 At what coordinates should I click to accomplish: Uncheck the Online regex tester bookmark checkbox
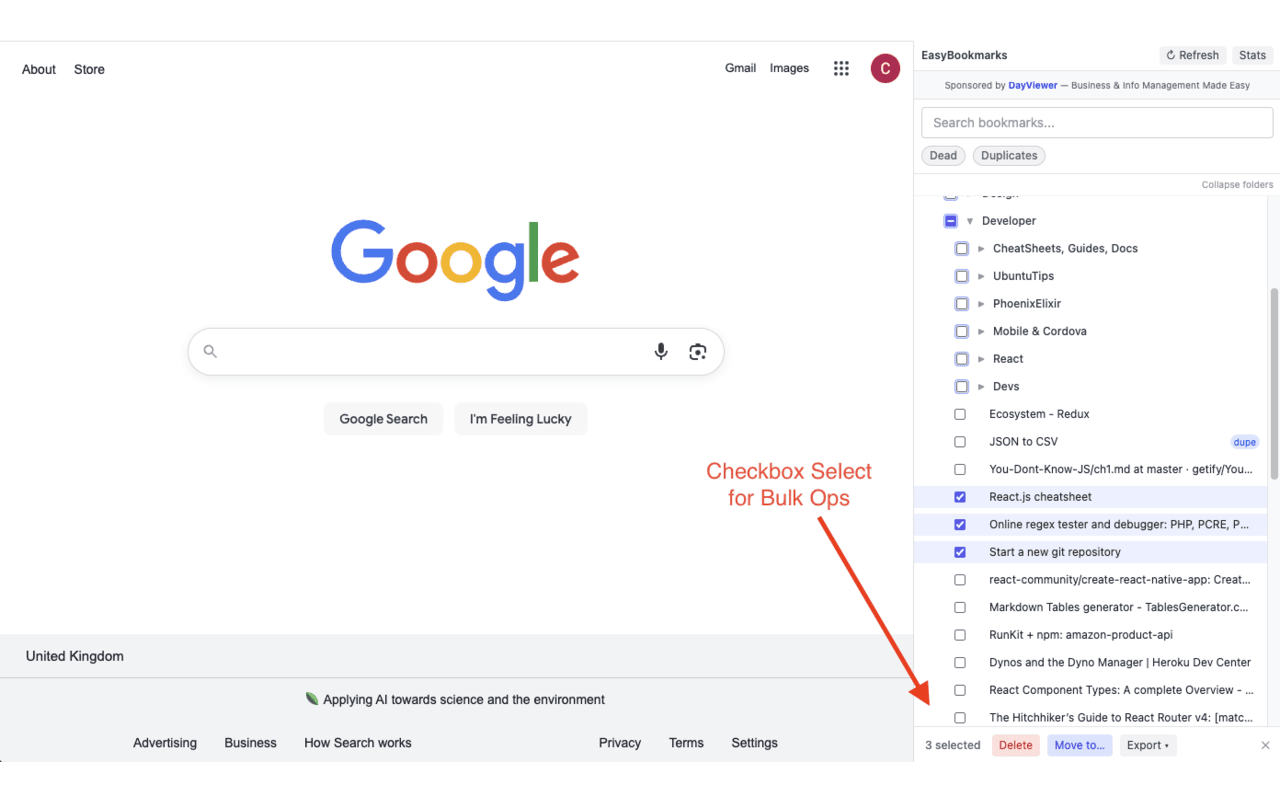960,524
